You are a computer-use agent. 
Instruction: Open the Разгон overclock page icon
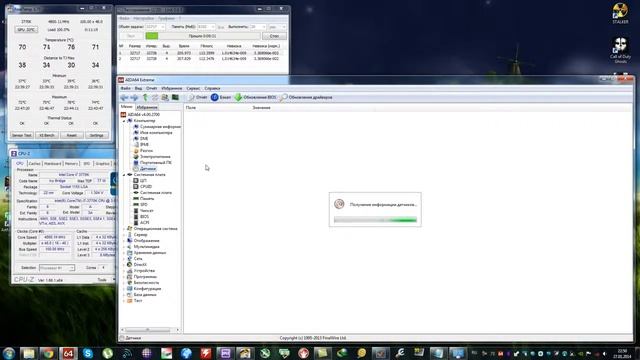coord(136,151)
